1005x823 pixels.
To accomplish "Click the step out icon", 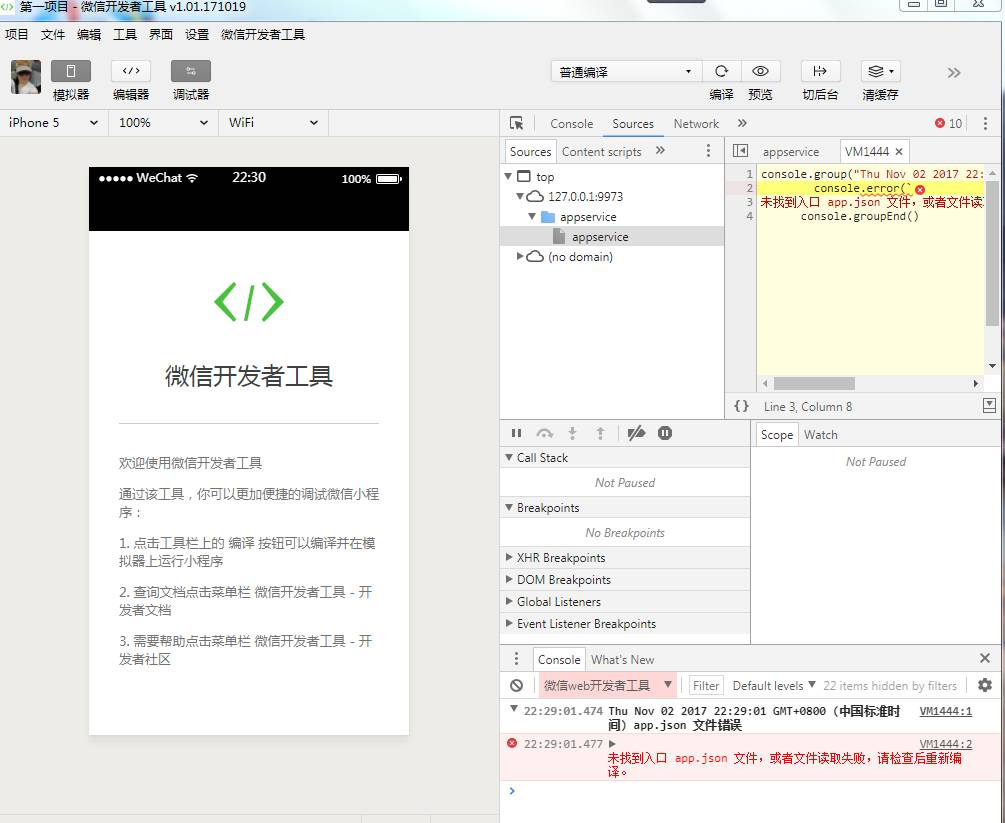I will [x=600, y=433].
